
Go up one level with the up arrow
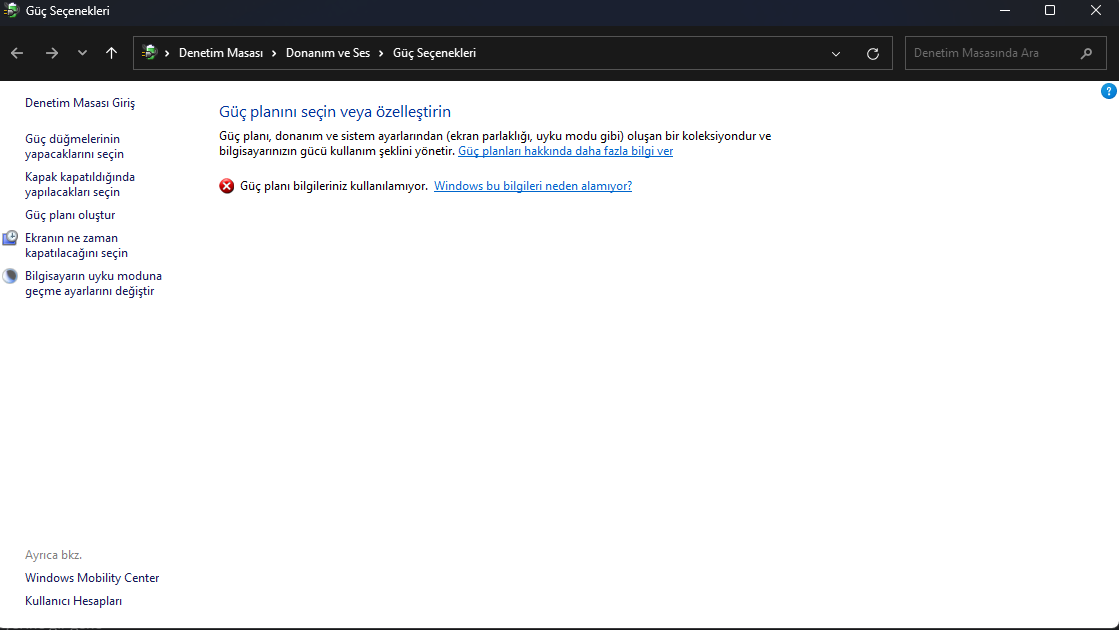tap(111, 53)
